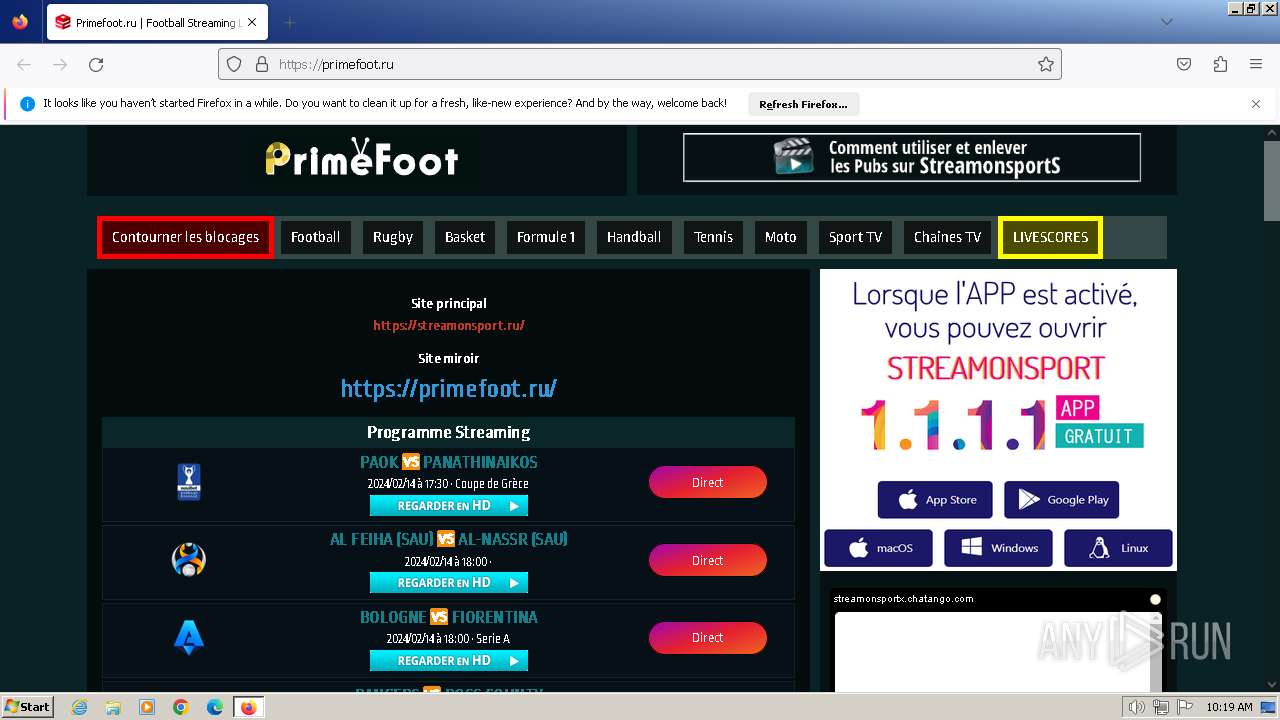Expand the list all tabs chevron

[x=1166, y=22]
